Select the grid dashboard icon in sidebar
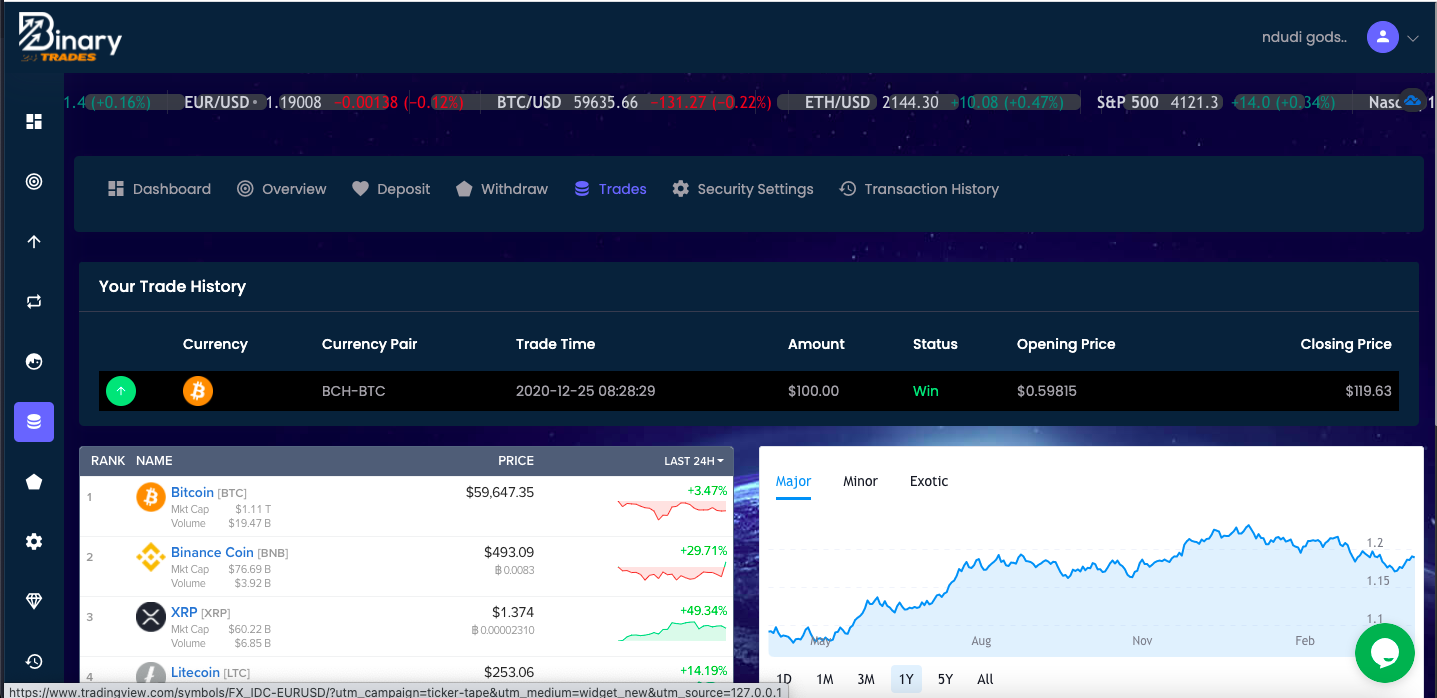This screenshot has height=698, width=1437. pyautogui.click(x=34, y=122)
